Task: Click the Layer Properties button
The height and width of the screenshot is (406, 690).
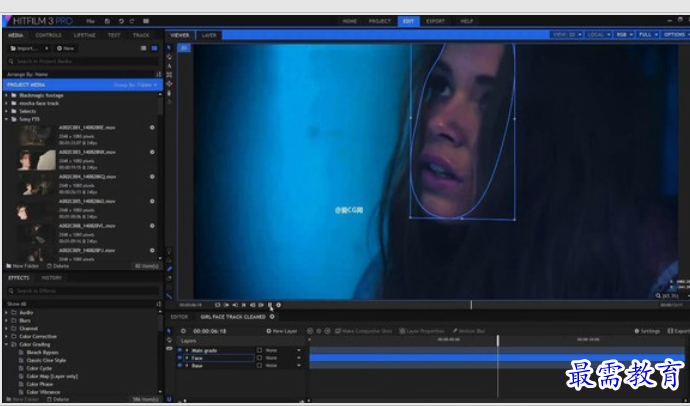Action: point(422,331)
